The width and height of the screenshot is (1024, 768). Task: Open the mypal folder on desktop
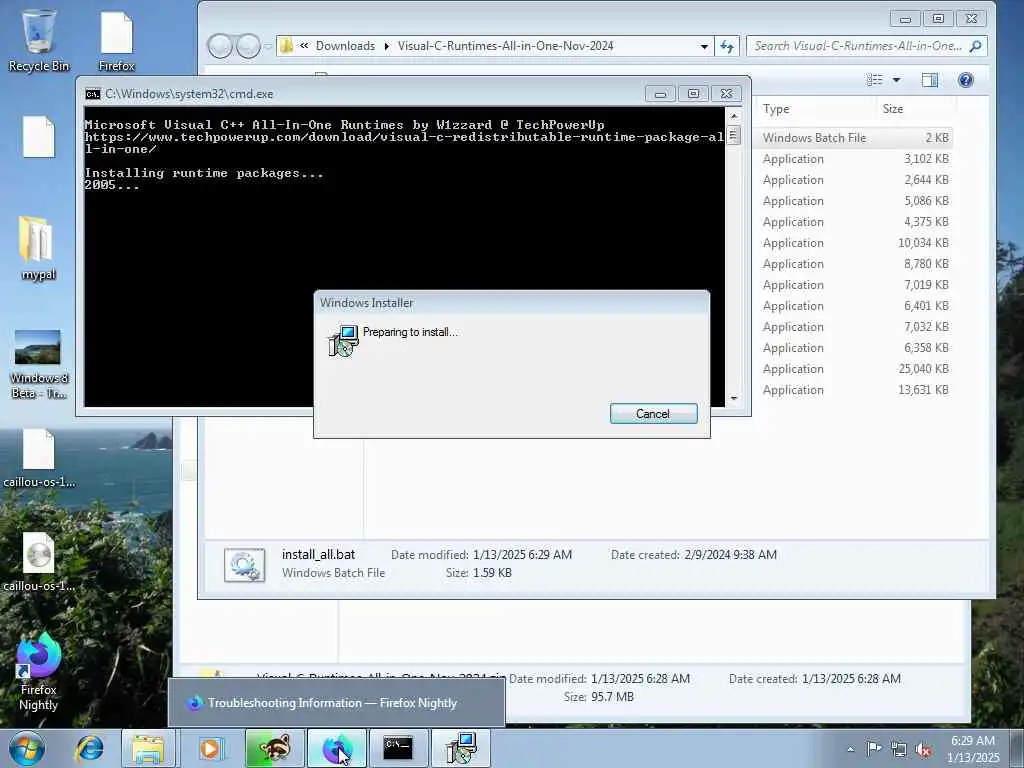point(38,248)
